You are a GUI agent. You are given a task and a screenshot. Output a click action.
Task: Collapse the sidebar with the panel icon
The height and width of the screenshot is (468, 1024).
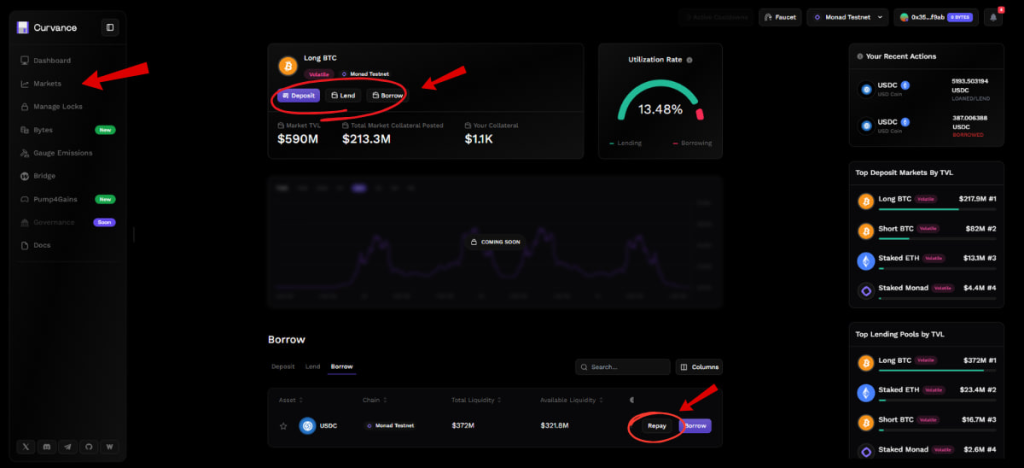(x=109, y=28)
